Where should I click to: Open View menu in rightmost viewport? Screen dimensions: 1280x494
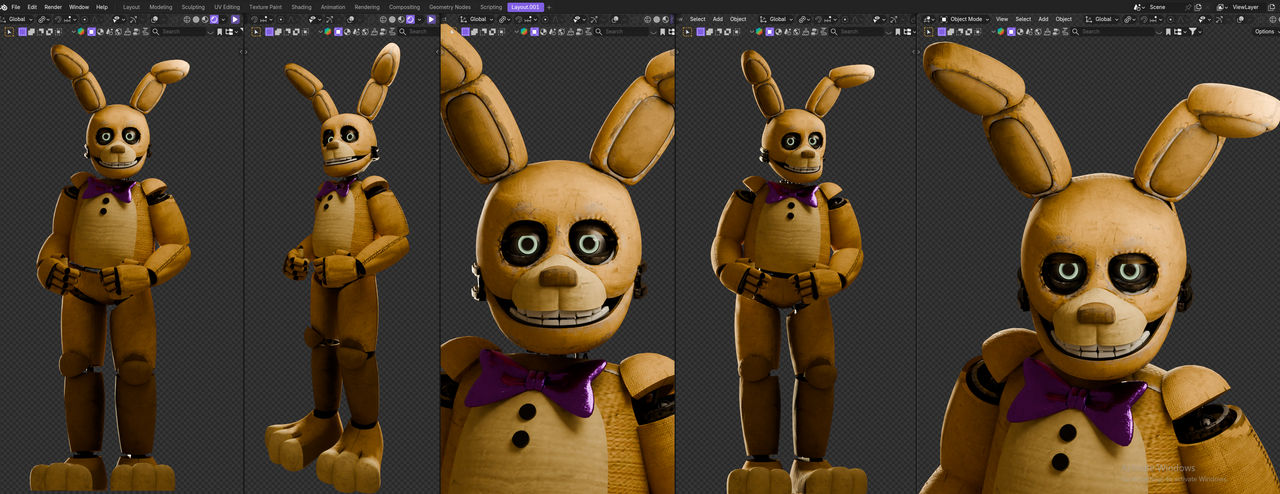click(x=1002, y=19)
